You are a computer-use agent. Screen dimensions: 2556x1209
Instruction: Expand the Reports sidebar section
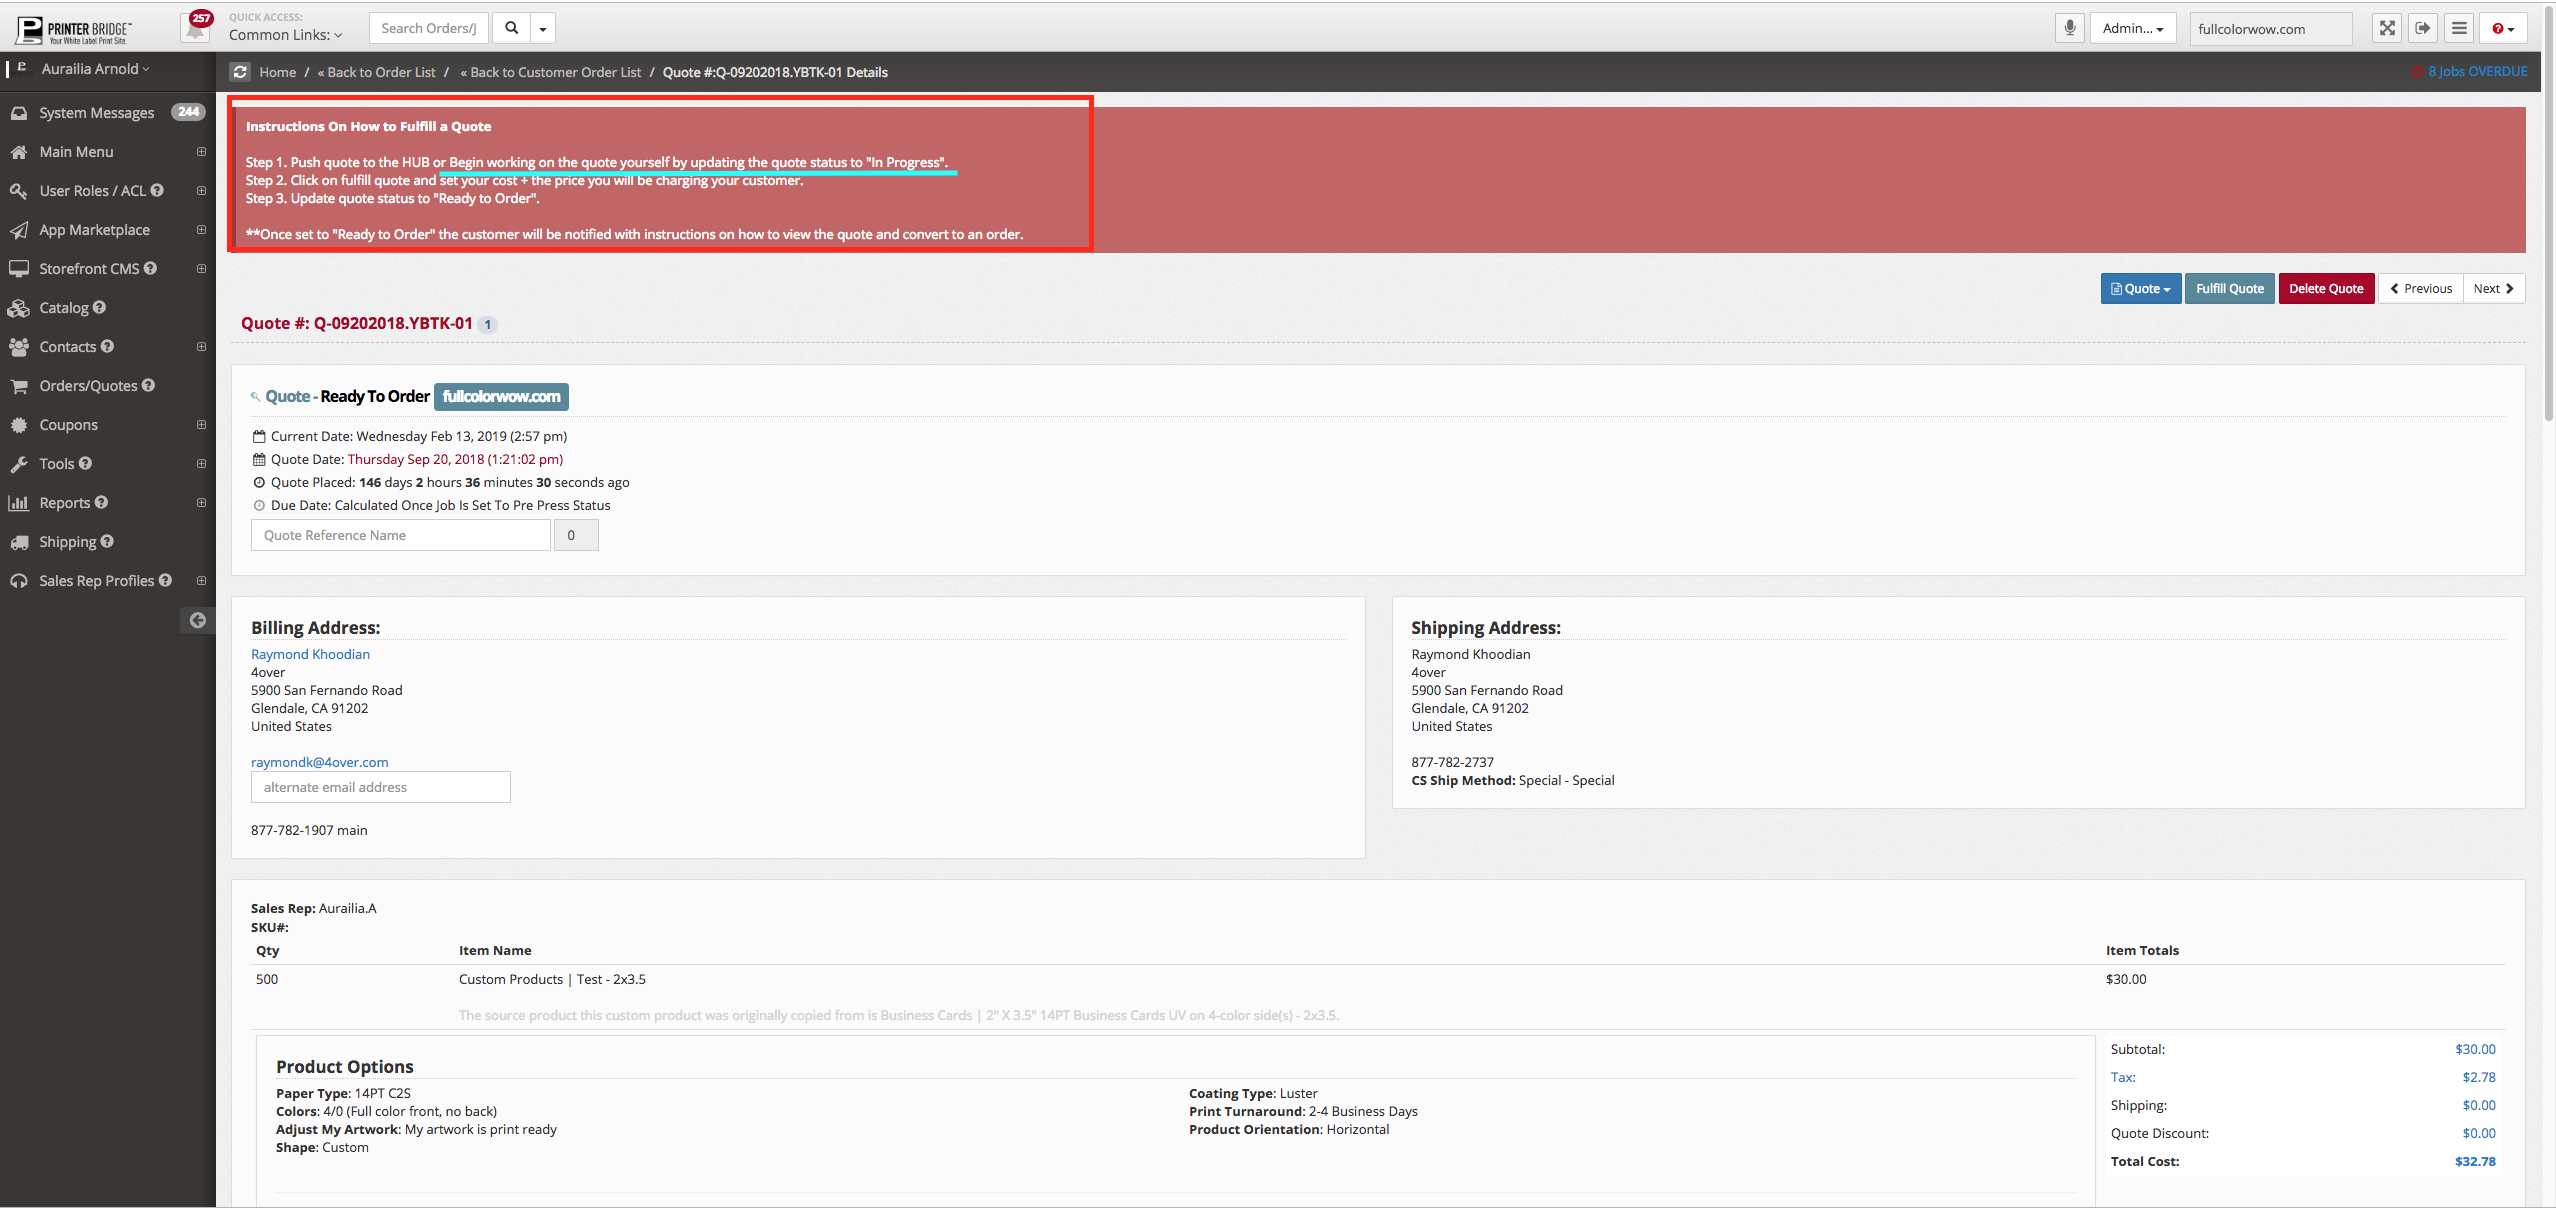coord(201,503)
